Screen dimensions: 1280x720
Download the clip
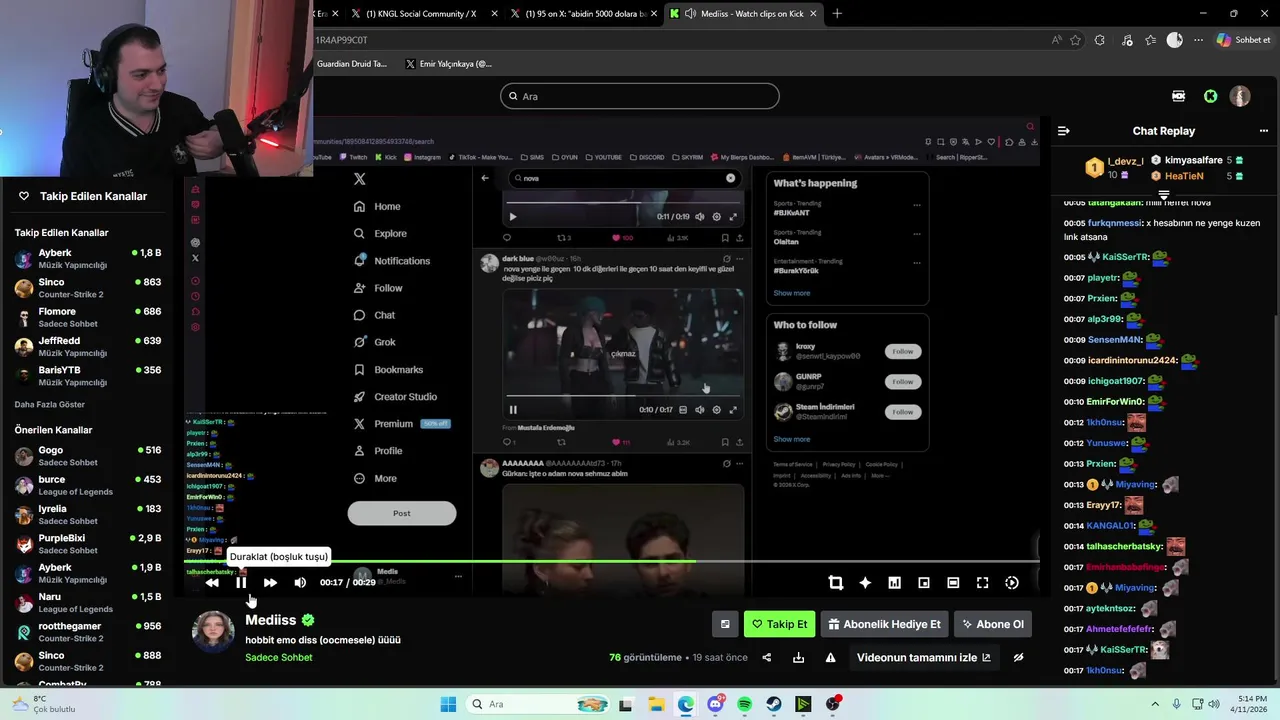coord(798,657)
